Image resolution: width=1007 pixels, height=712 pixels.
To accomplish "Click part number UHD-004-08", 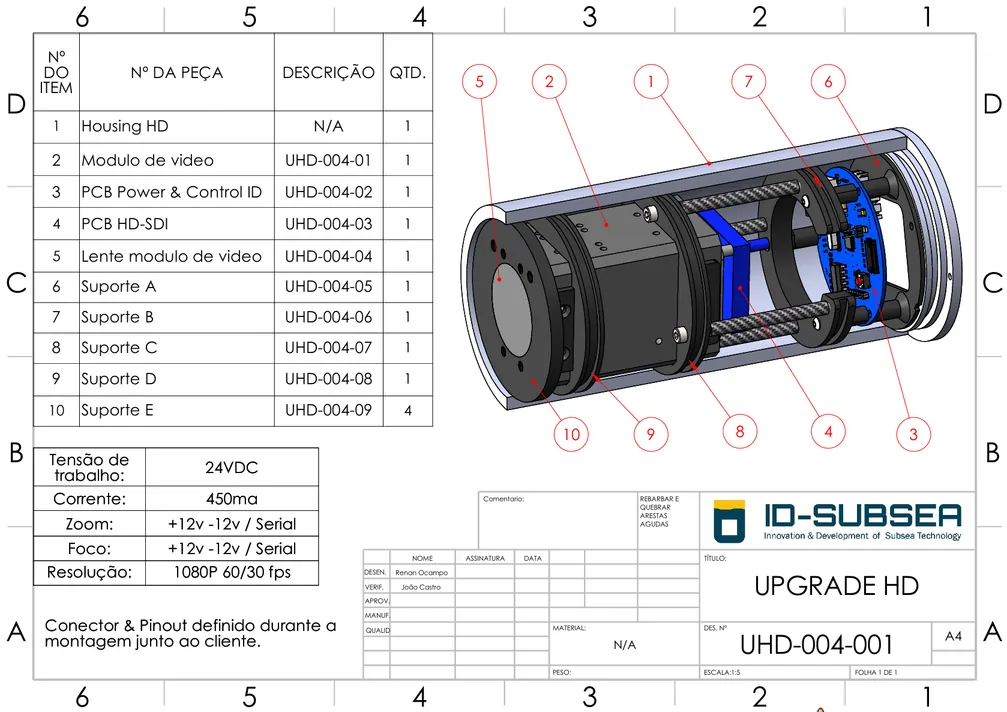I will tap(328, 379).
